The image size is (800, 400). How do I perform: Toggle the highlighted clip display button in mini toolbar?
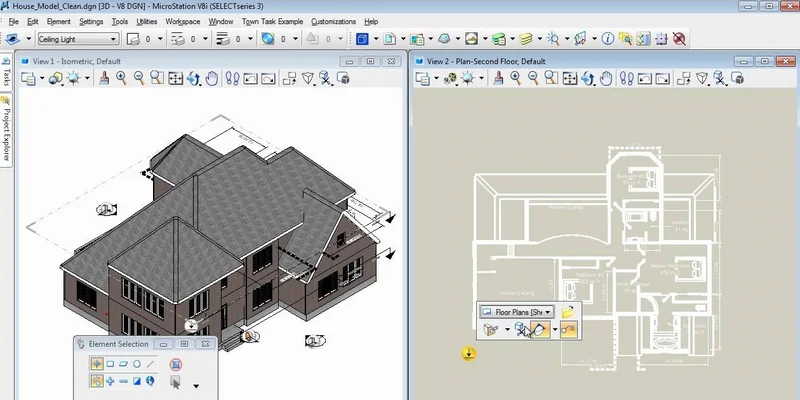point(540,330)
